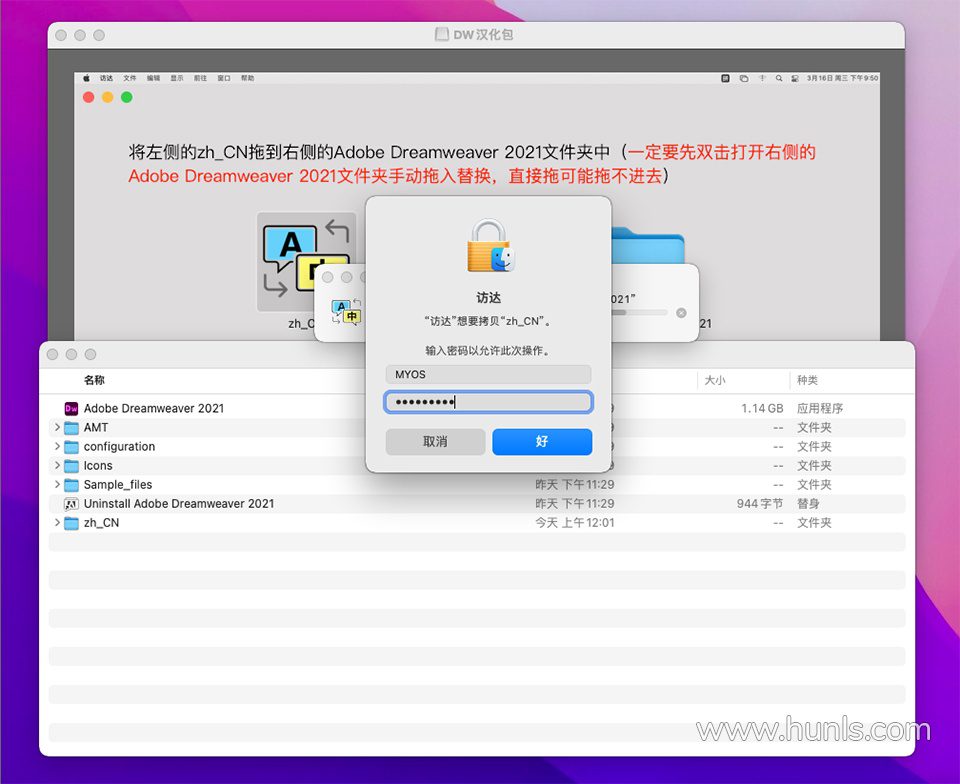Open the 显示 menu
The height and width of the screenshot is (784, 960).
(x=177, y=78)
